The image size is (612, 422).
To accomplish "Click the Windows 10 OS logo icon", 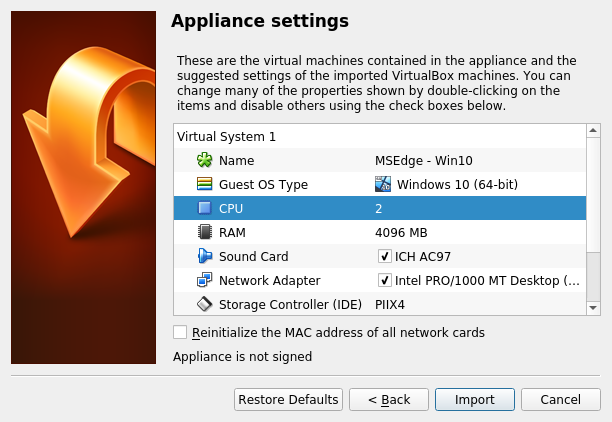I will [x=383, y=184].
